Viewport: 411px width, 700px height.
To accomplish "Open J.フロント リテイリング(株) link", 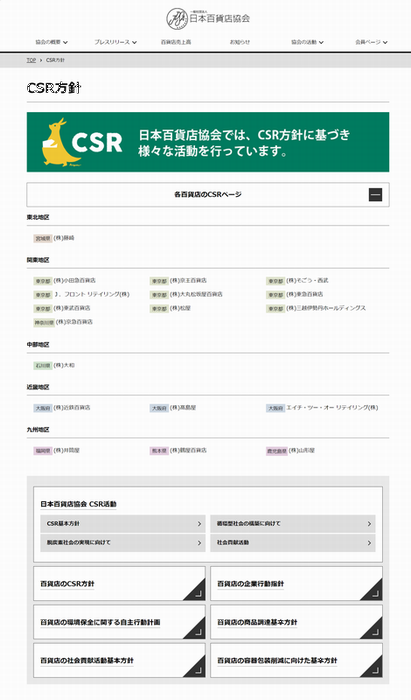I will (x=91, y=294).
